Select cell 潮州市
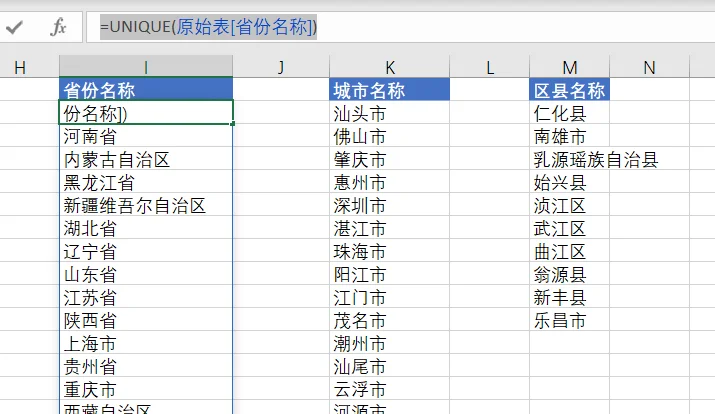Screen dimensions: 715x414 pyautogui.click(x=389, y=342)
